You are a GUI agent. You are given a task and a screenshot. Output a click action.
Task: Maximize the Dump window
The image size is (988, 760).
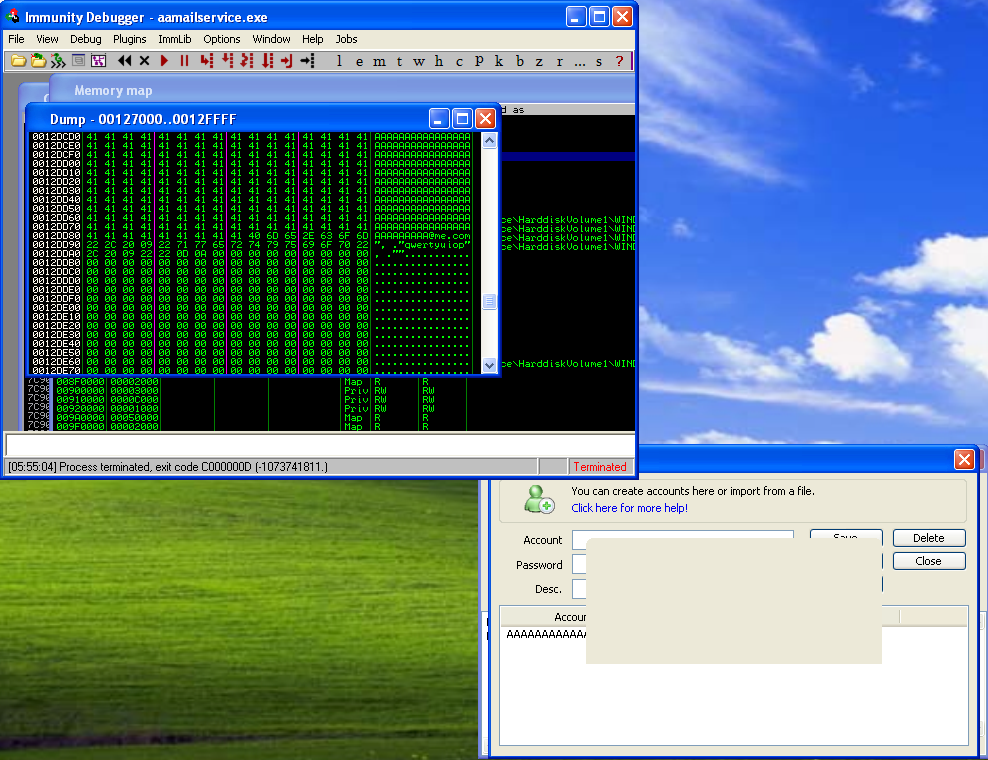[x=462, y=118]
